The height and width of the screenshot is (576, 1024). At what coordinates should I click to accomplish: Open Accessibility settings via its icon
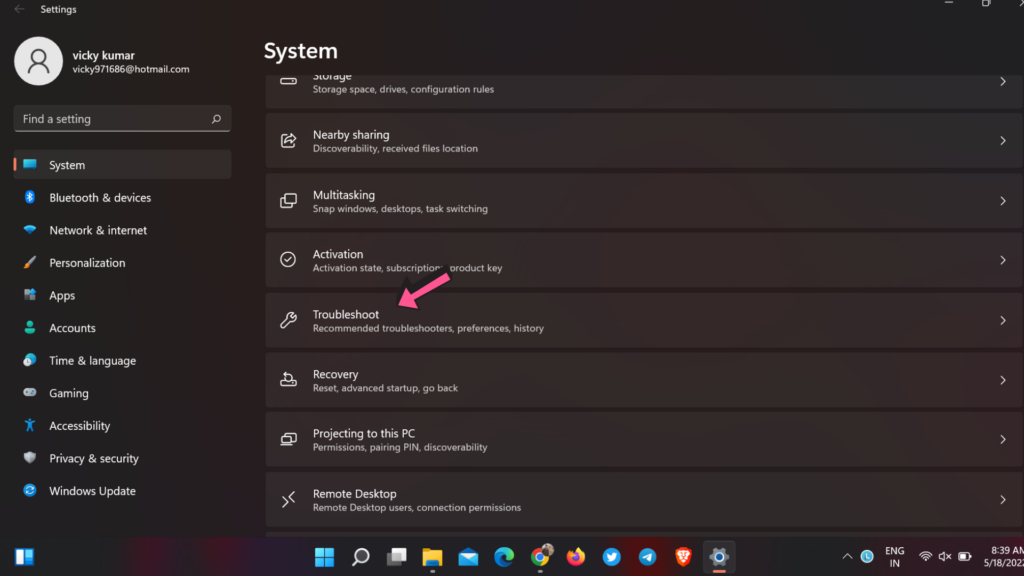click(30, 425)
